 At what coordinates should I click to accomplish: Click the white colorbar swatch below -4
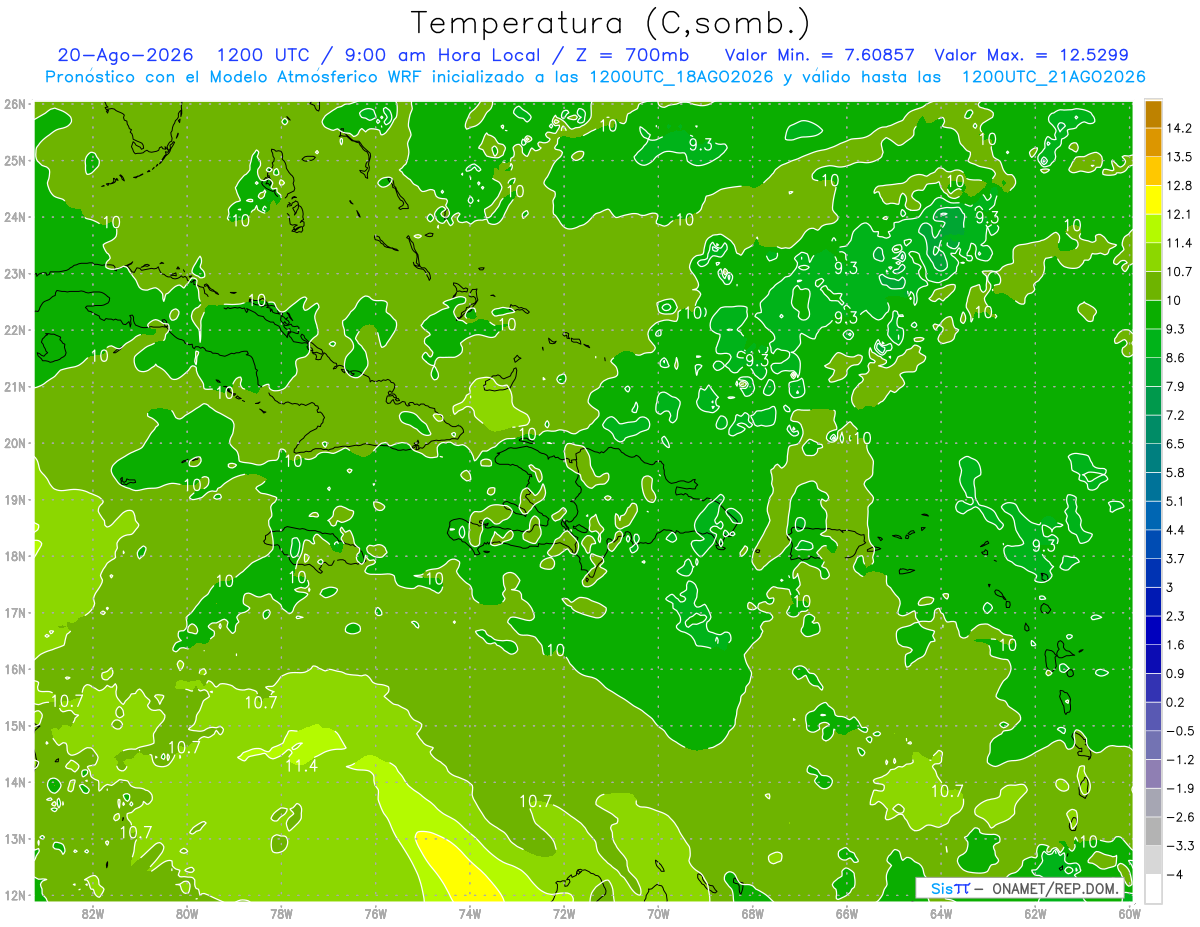click(1153, 888)
